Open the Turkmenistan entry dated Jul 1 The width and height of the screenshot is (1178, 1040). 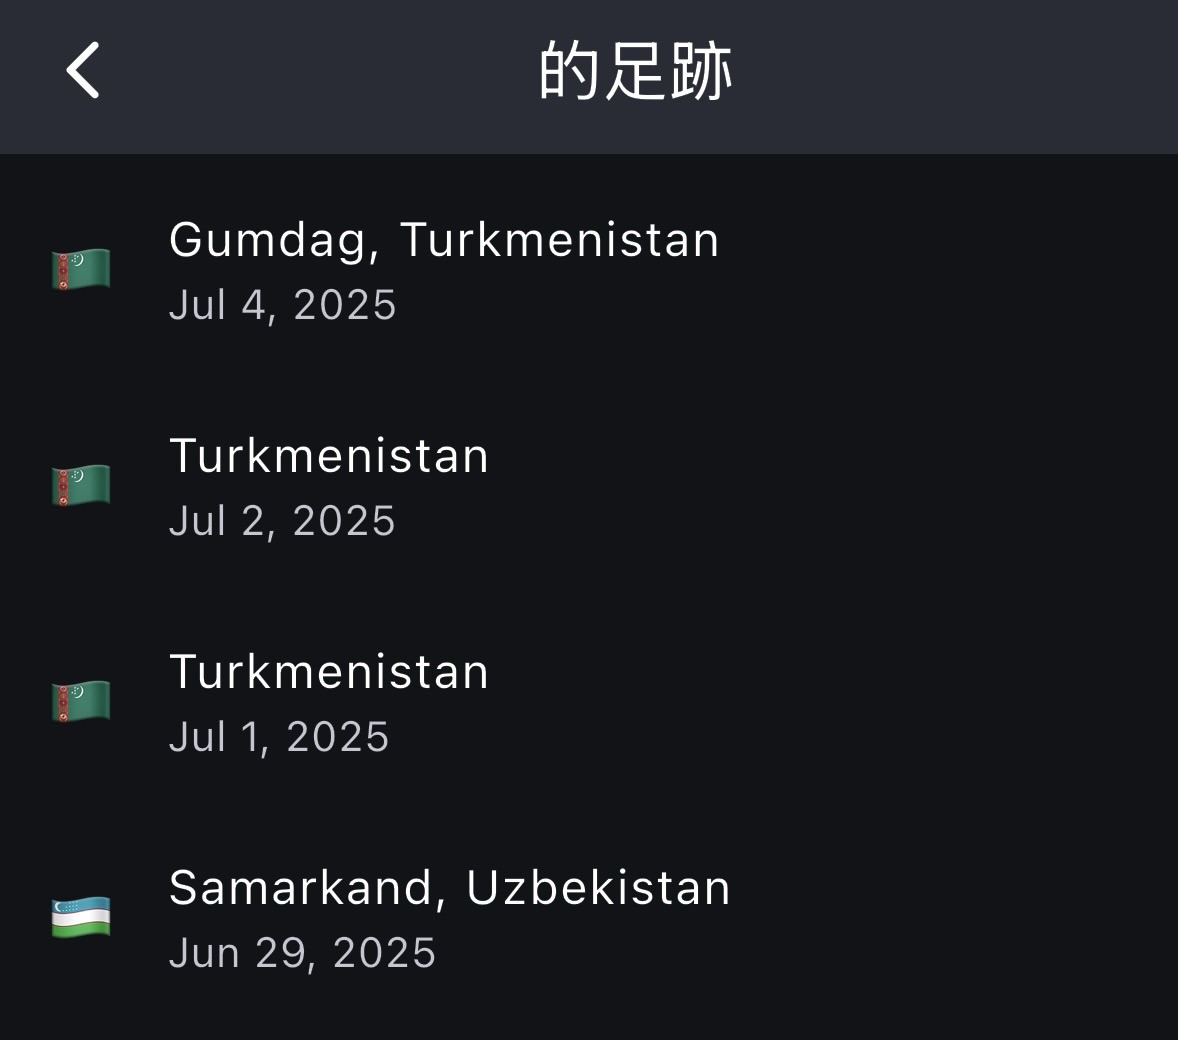[x=329, y=673]
